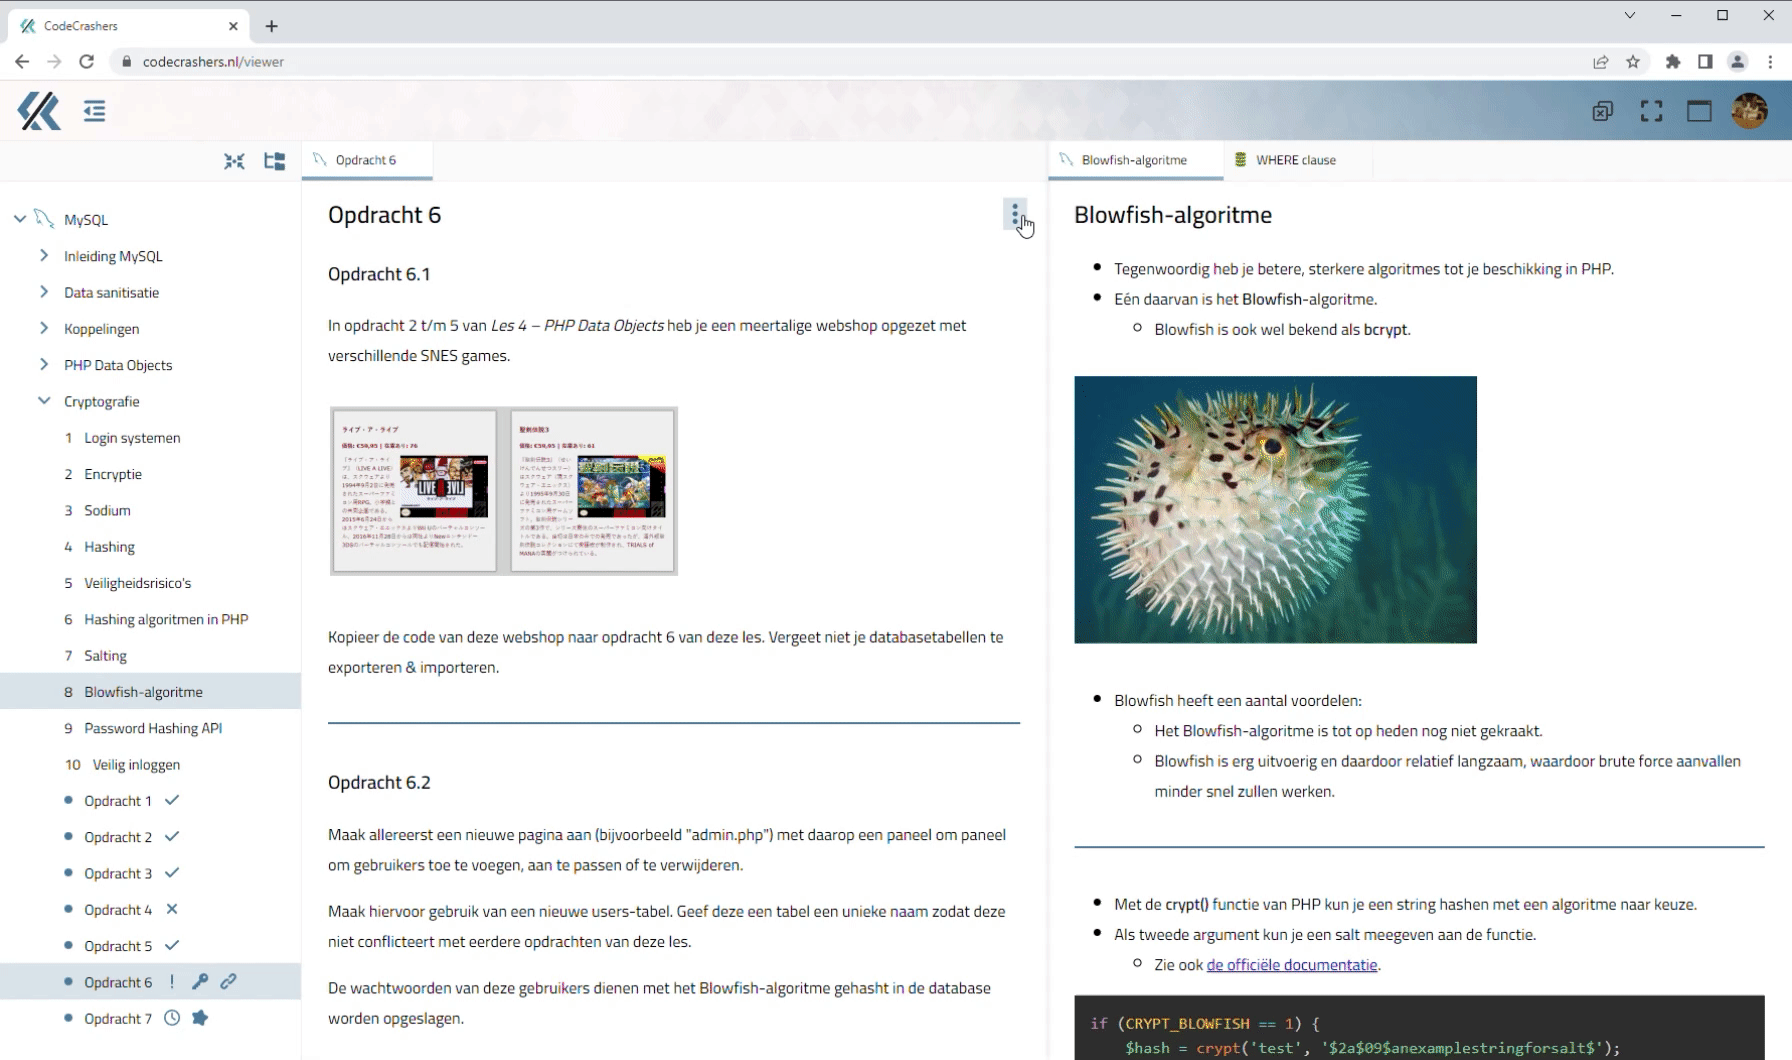Click the close-all-tabs icon in the header
The width and height of the screenshot is (1792, 1060).
(x=1602, y=111)
